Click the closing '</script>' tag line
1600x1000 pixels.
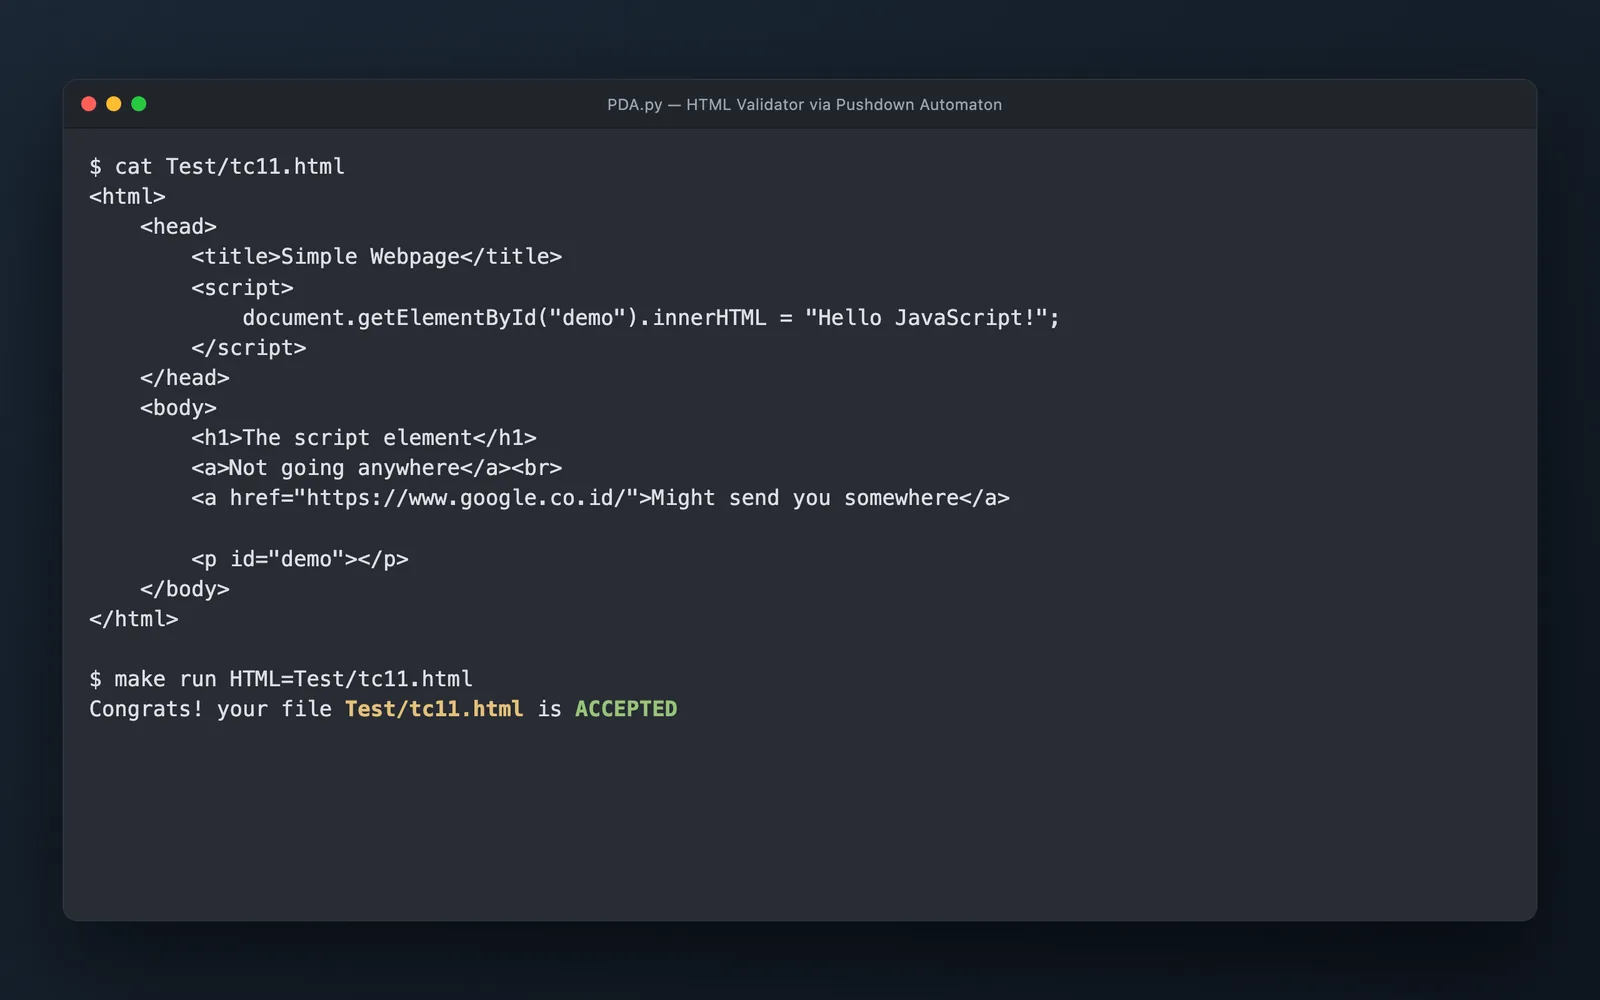click(249, 348)
